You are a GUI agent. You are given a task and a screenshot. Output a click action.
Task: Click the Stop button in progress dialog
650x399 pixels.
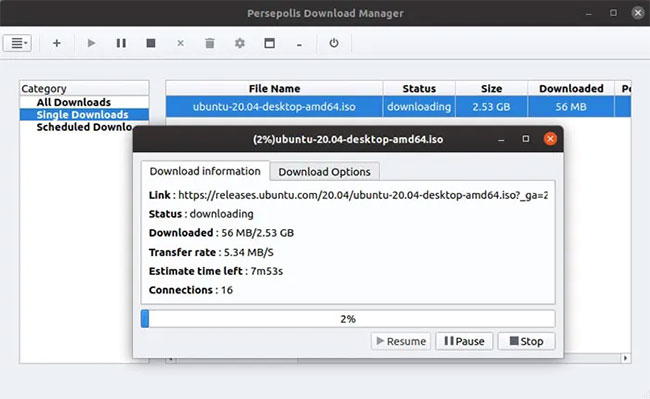pos(526,341)
